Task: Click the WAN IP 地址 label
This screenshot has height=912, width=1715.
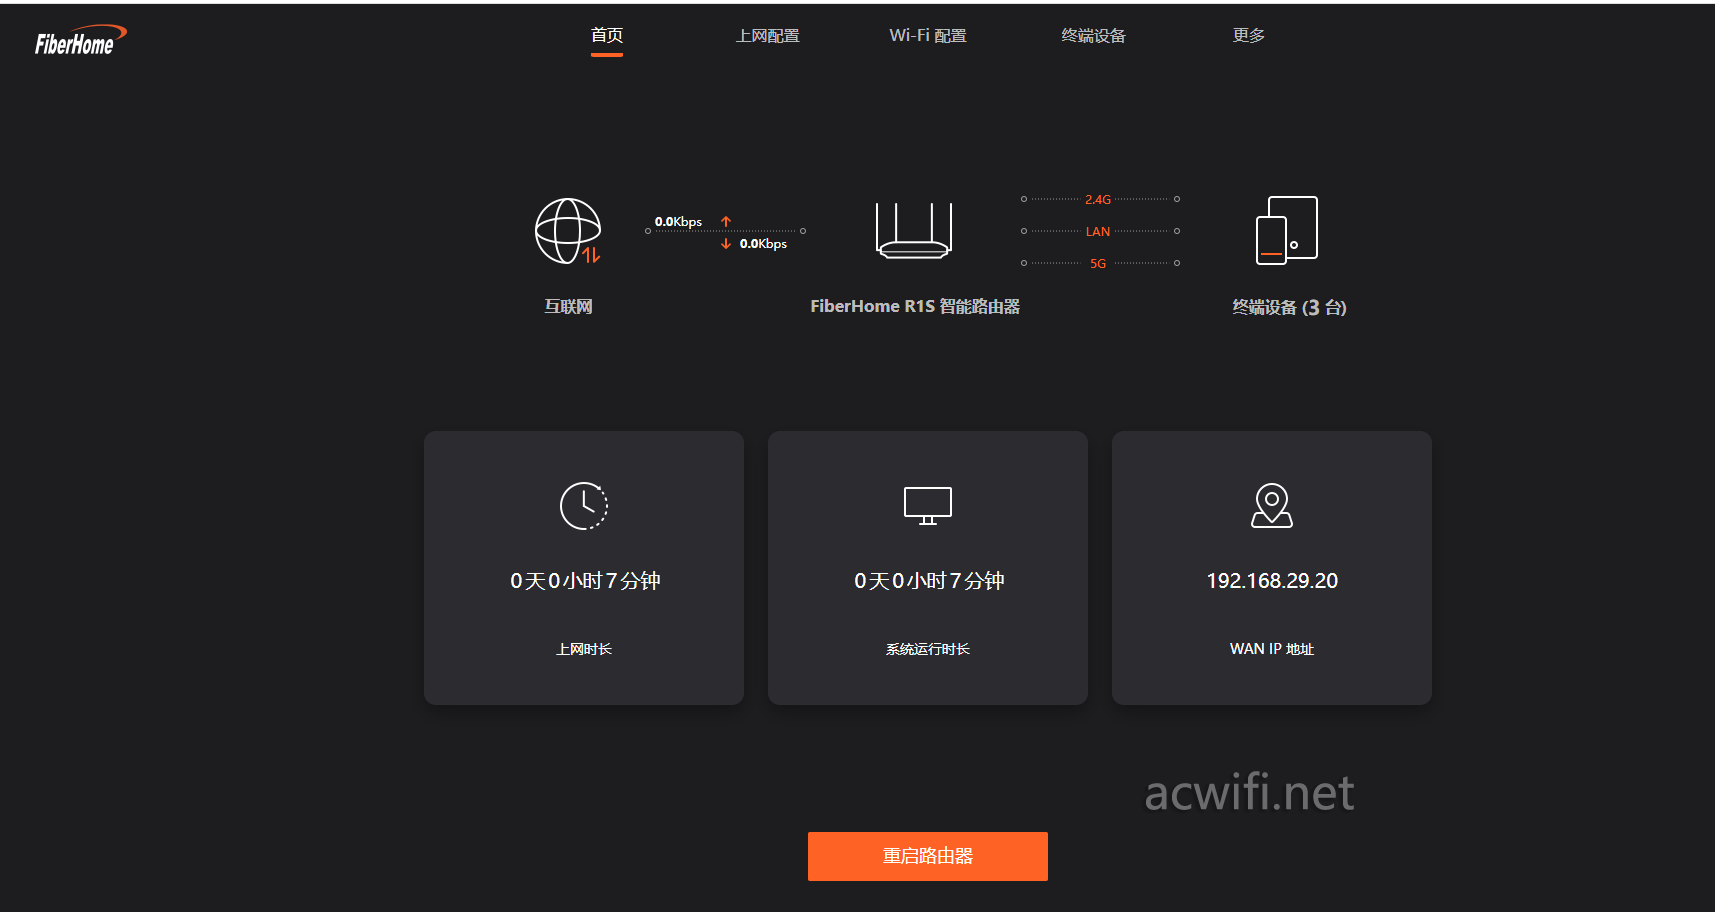Action: 1272,649
